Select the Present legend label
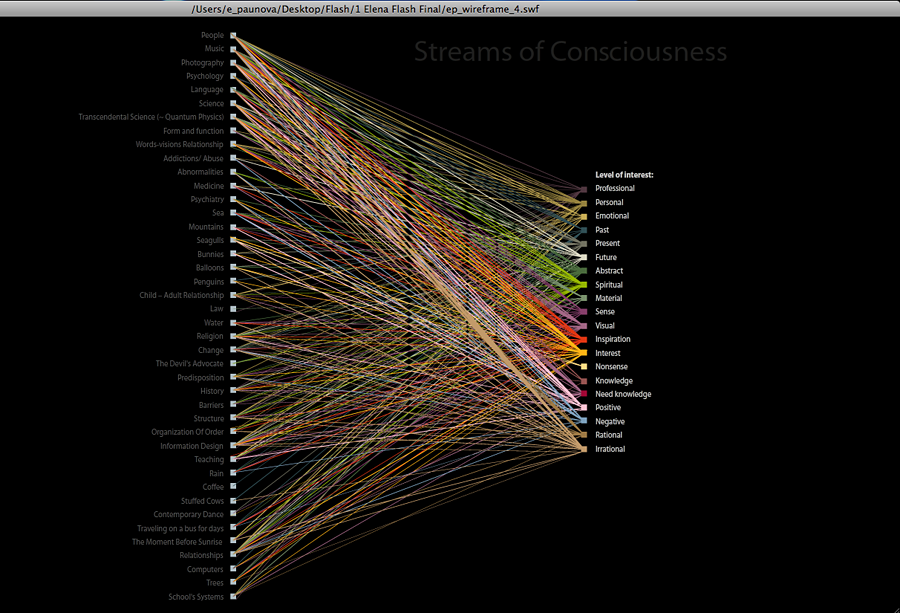 [x=607, y=243]
